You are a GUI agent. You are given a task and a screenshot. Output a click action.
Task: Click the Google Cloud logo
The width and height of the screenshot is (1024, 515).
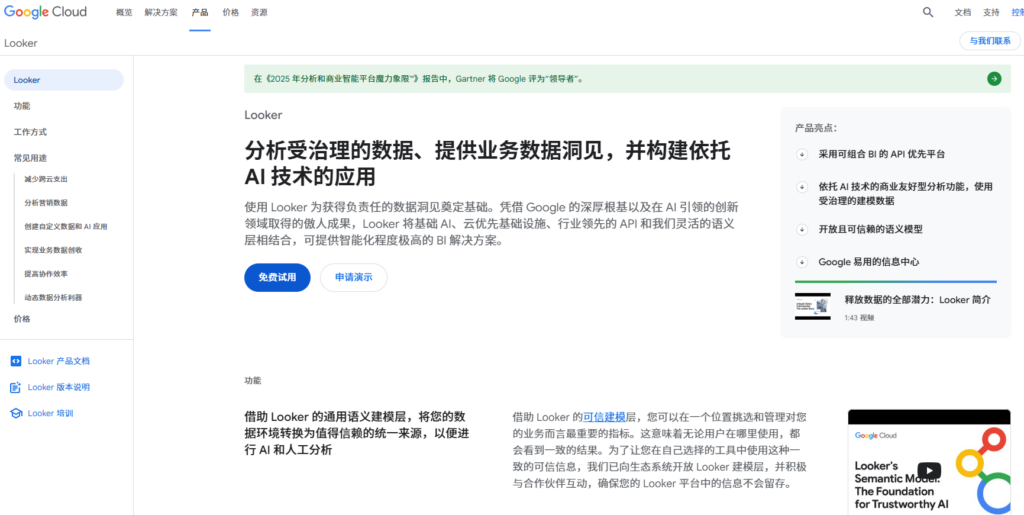(45, 12)
